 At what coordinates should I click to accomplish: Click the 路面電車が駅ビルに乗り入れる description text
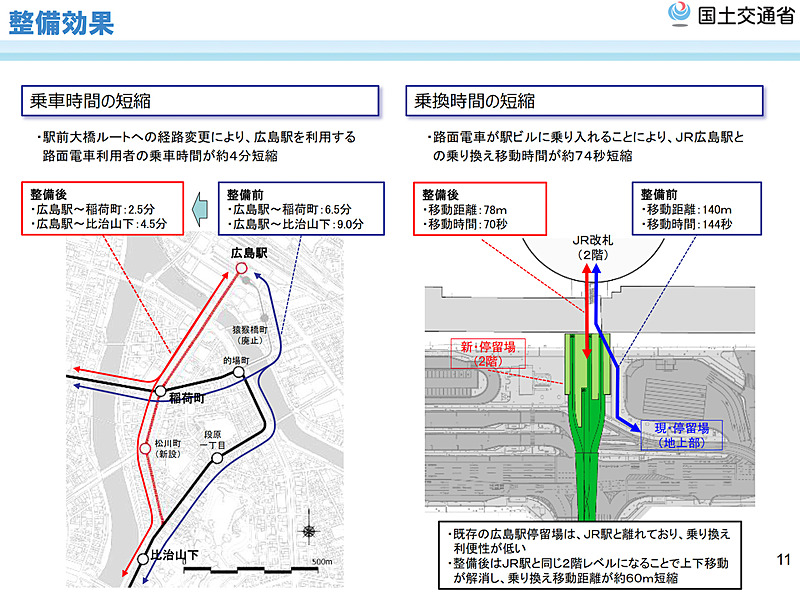pos(586,146)
